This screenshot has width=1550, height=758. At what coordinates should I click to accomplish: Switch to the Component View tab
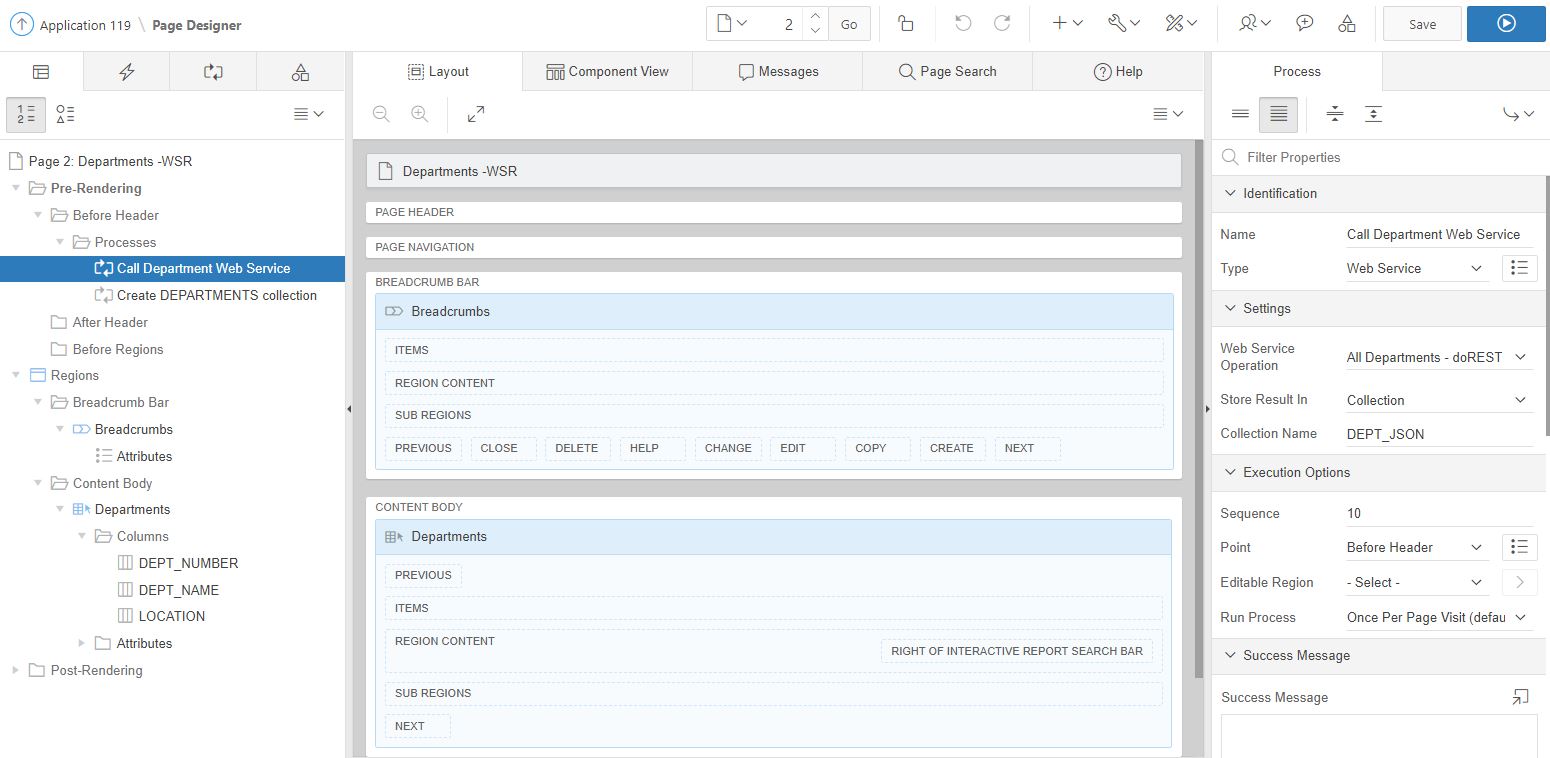pyautogui.click(x=607, y=72)
